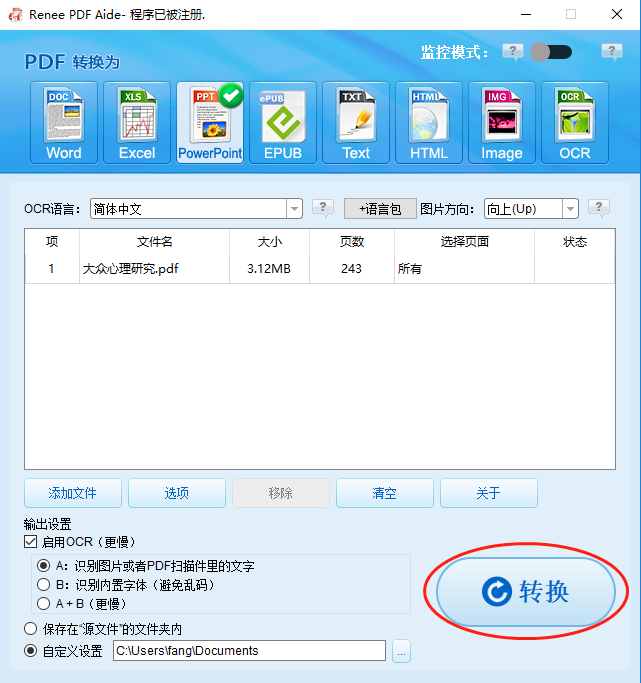Browse output folder with the ... button
Viewport: 641px width, 683px height.
click(x=401, y=651)
